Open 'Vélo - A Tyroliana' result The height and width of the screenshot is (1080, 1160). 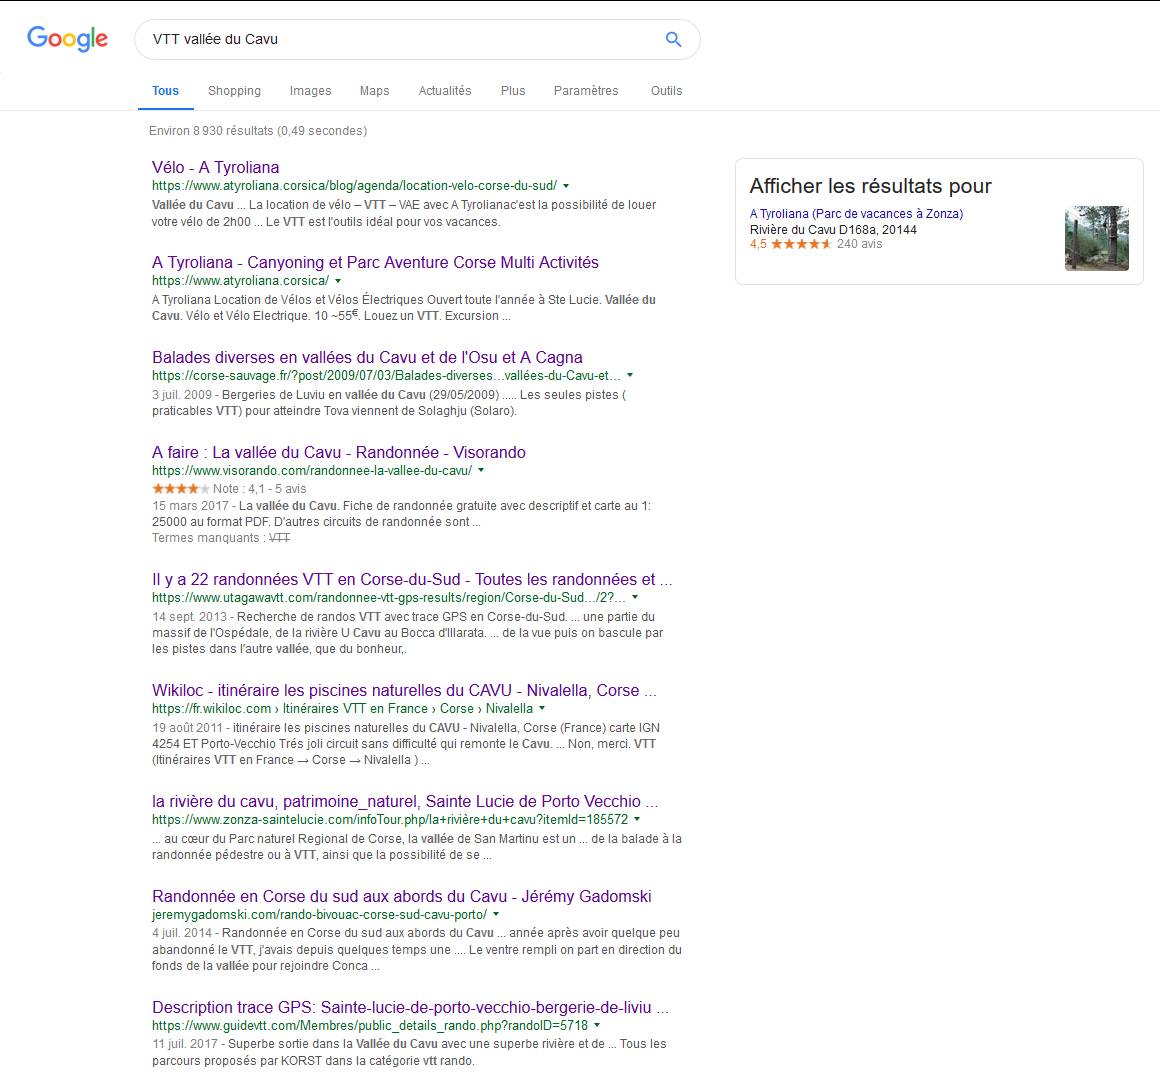(x=215, y=167)
